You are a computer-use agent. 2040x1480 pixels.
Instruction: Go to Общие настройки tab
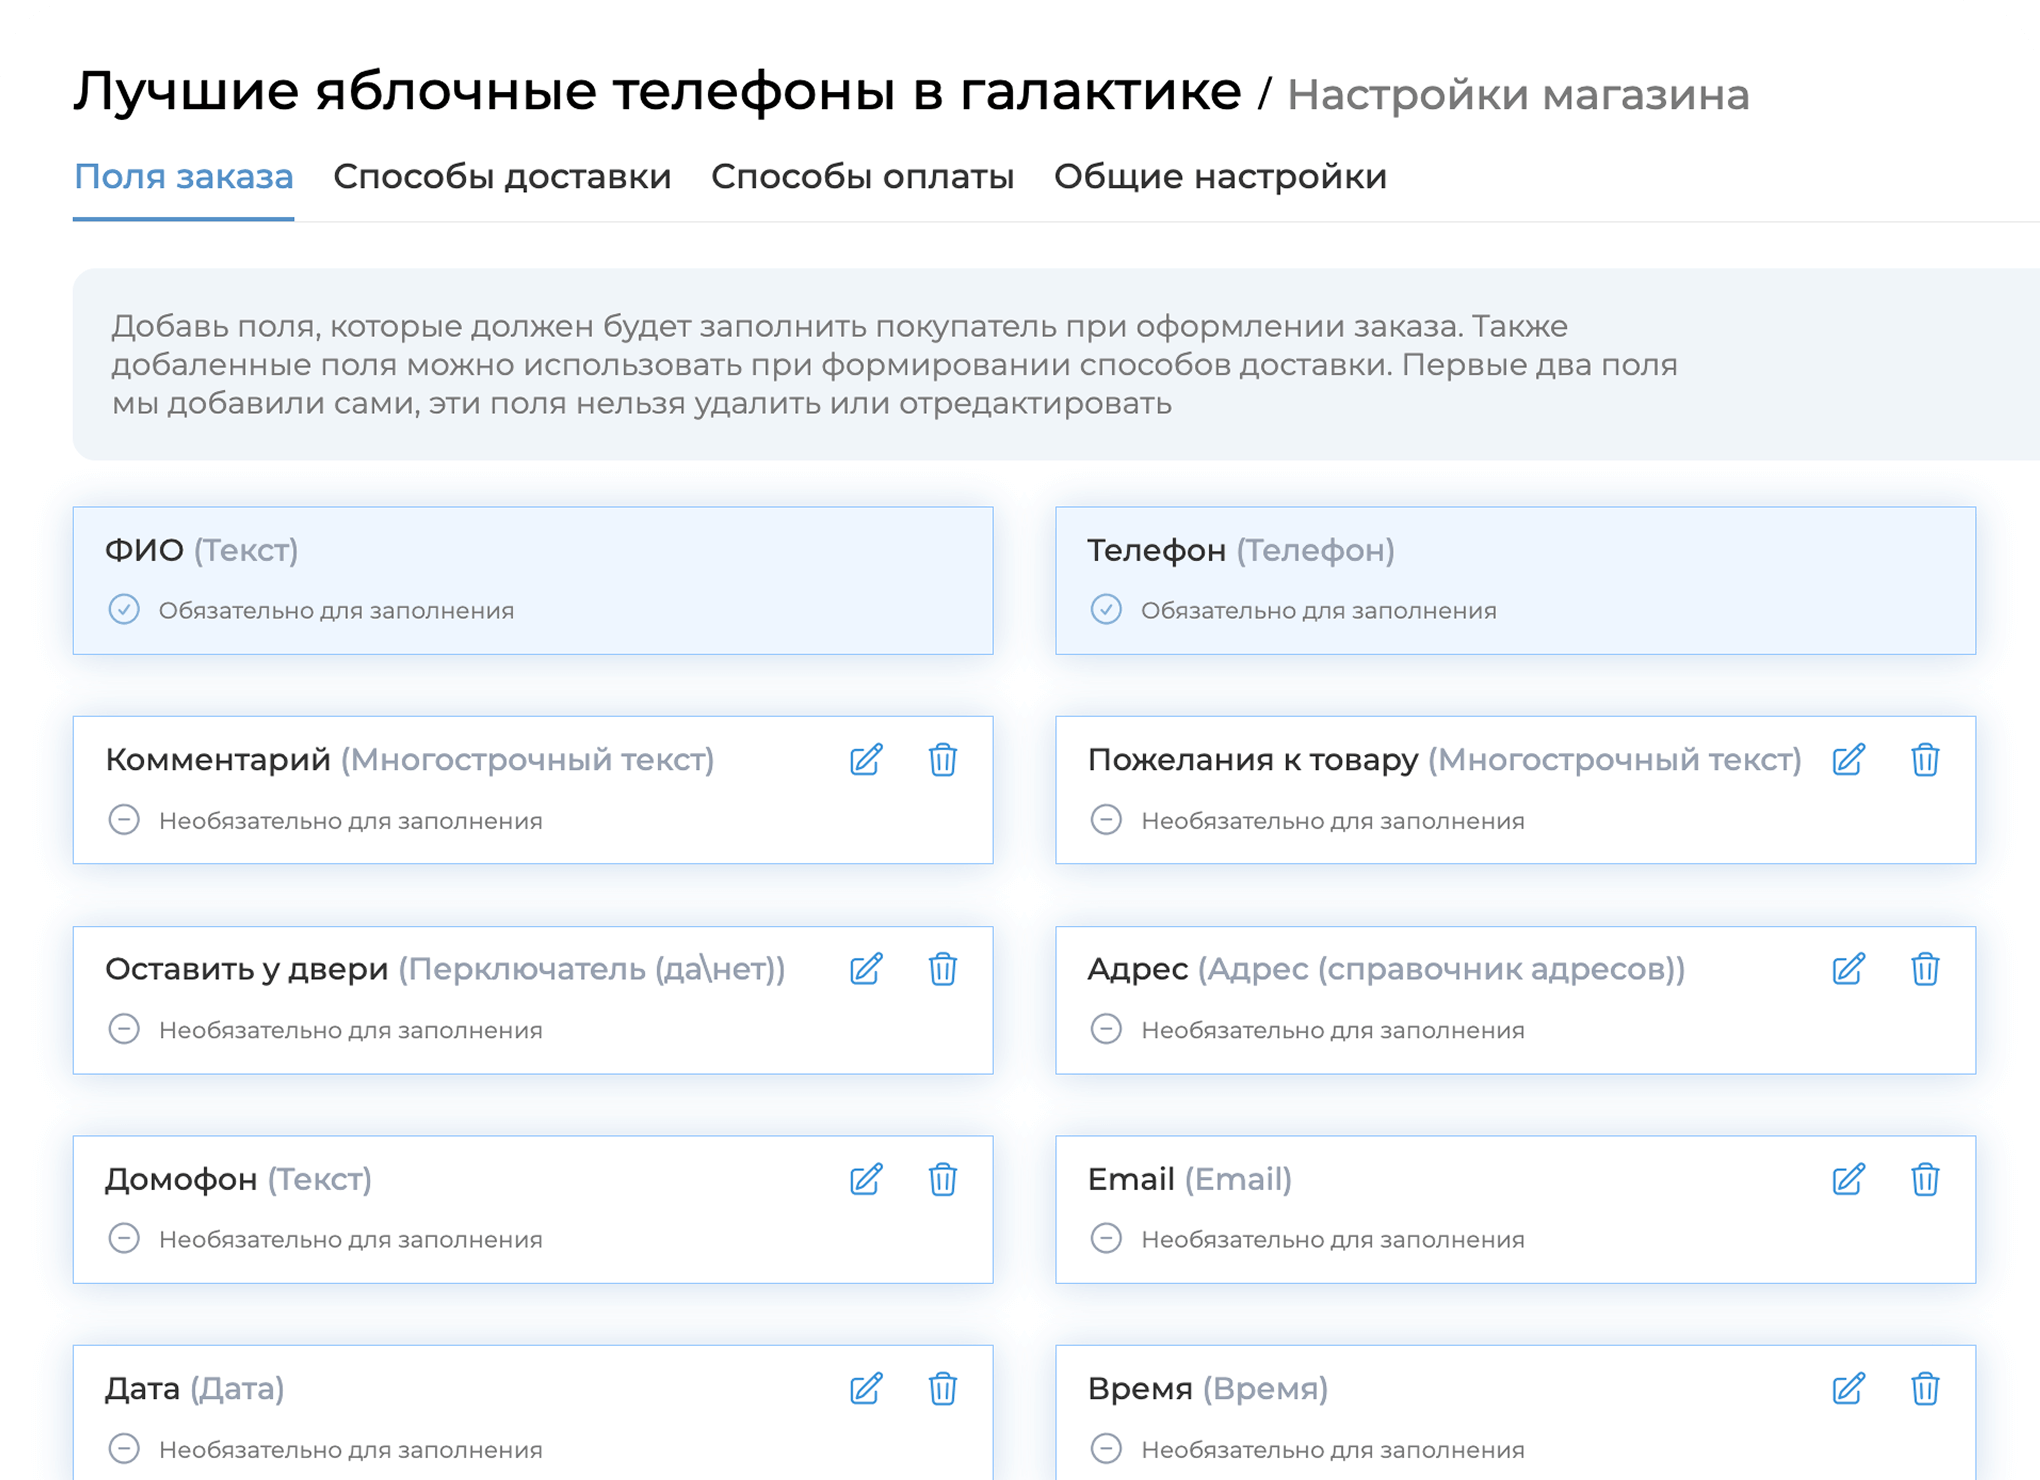(x=1220, y=177)
